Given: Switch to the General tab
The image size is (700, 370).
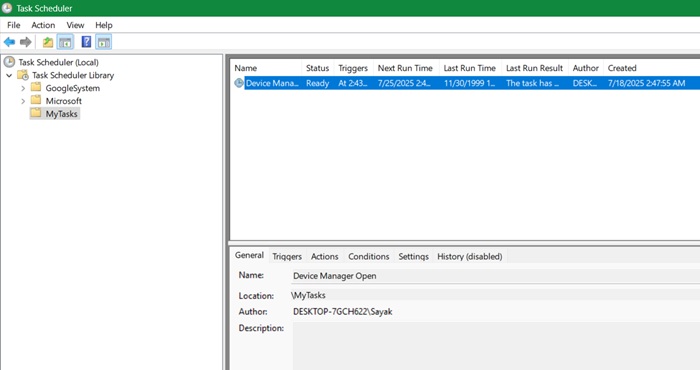Looking at the screenshot, I should point(249,255).
